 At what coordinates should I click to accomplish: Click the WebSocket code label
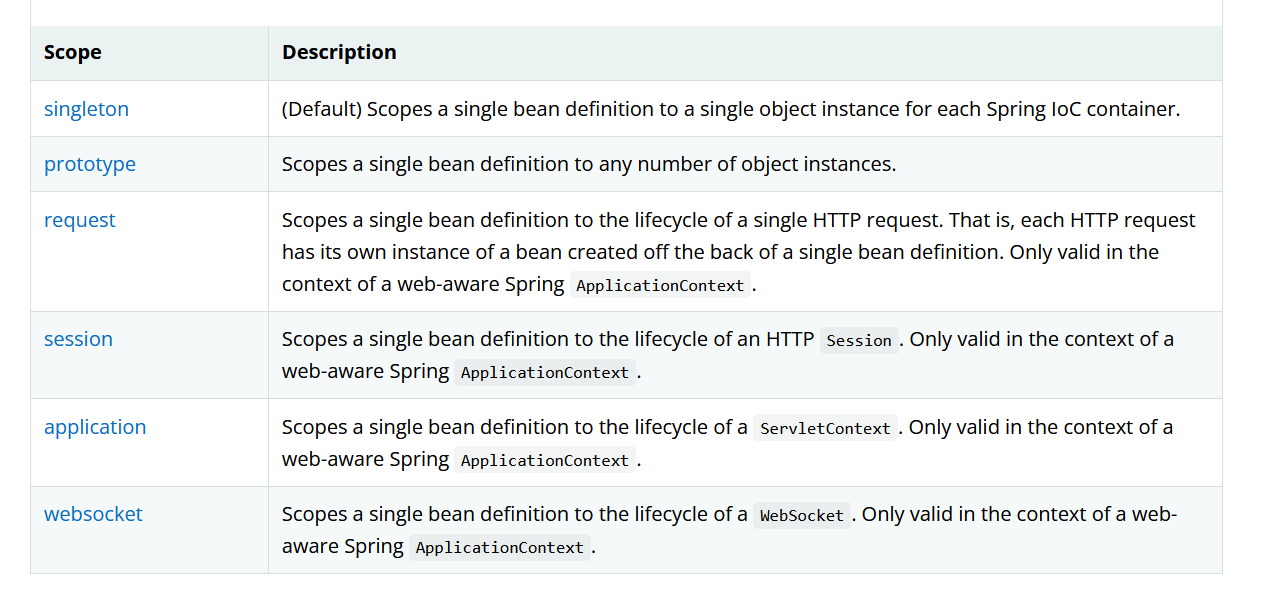801,516
